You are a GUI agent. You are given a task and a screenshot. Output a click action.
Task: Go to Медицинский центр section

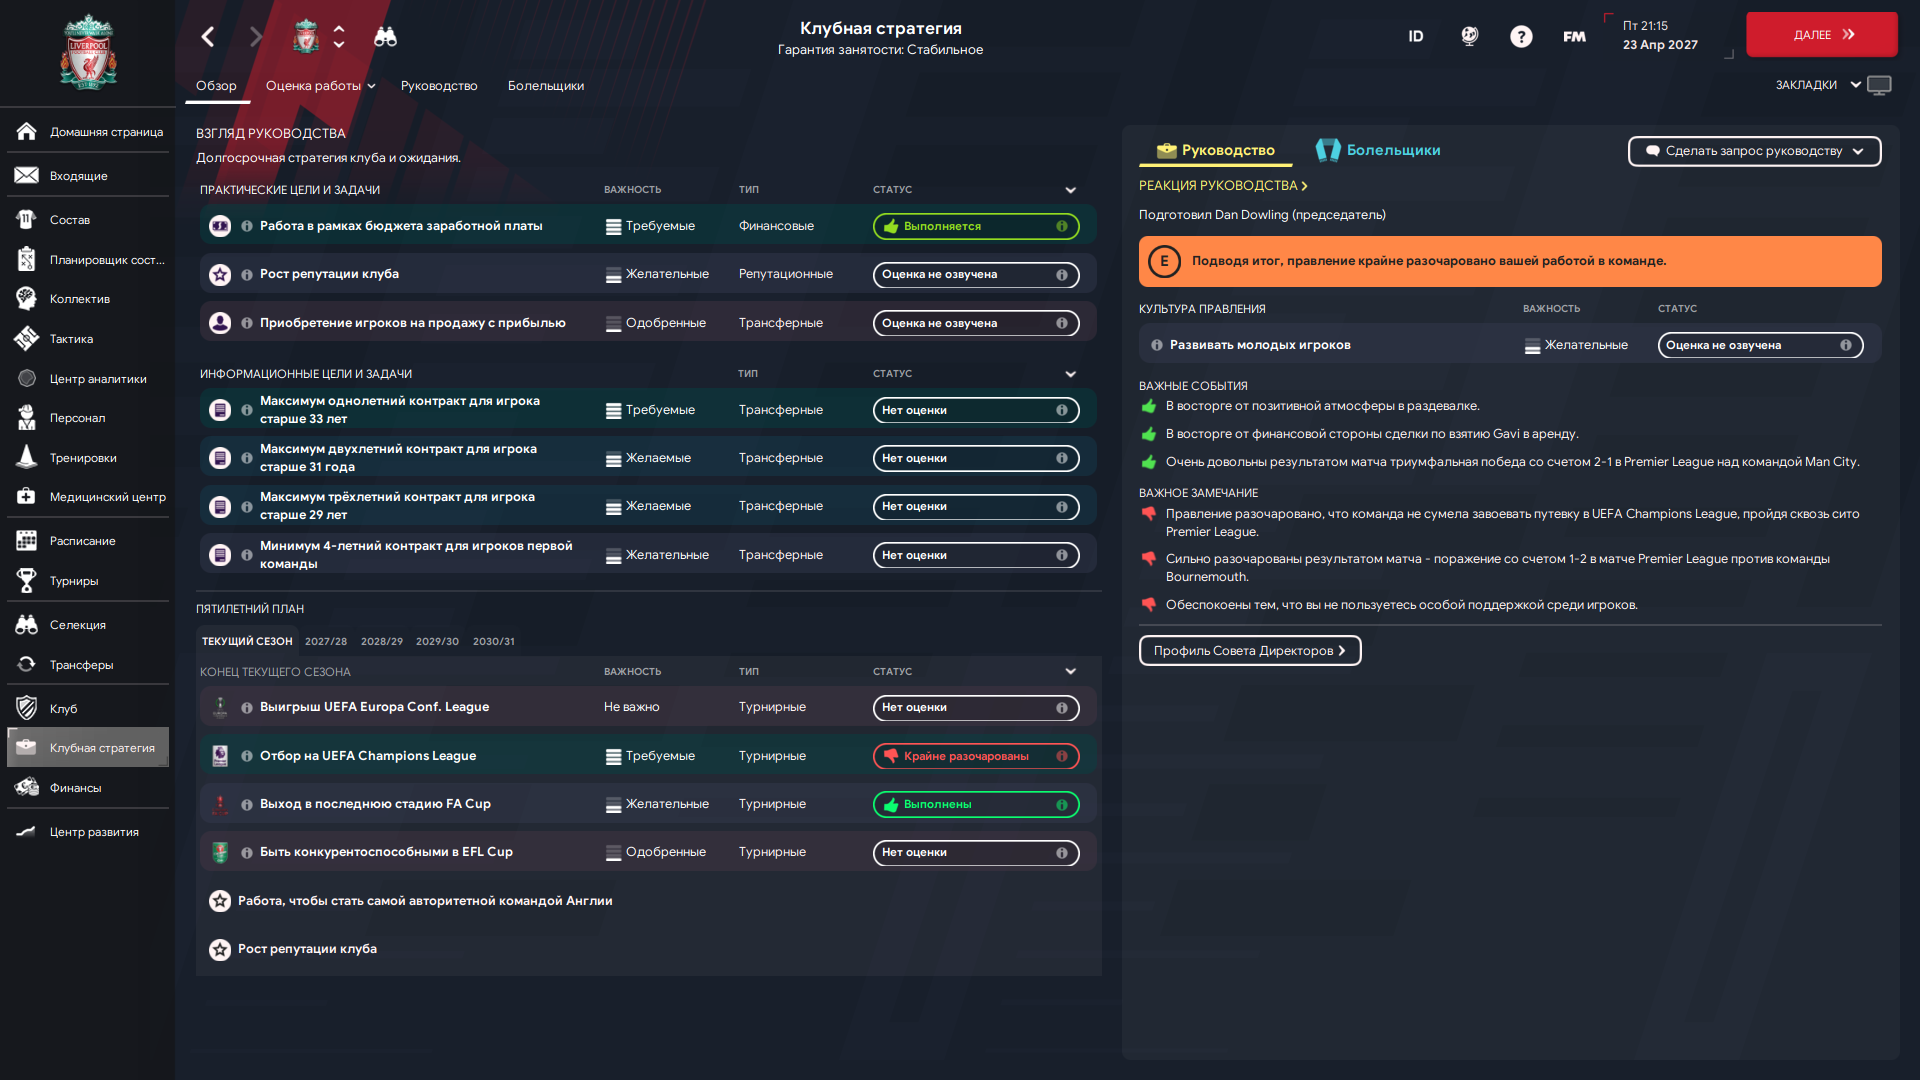click(x=107, y=497)
